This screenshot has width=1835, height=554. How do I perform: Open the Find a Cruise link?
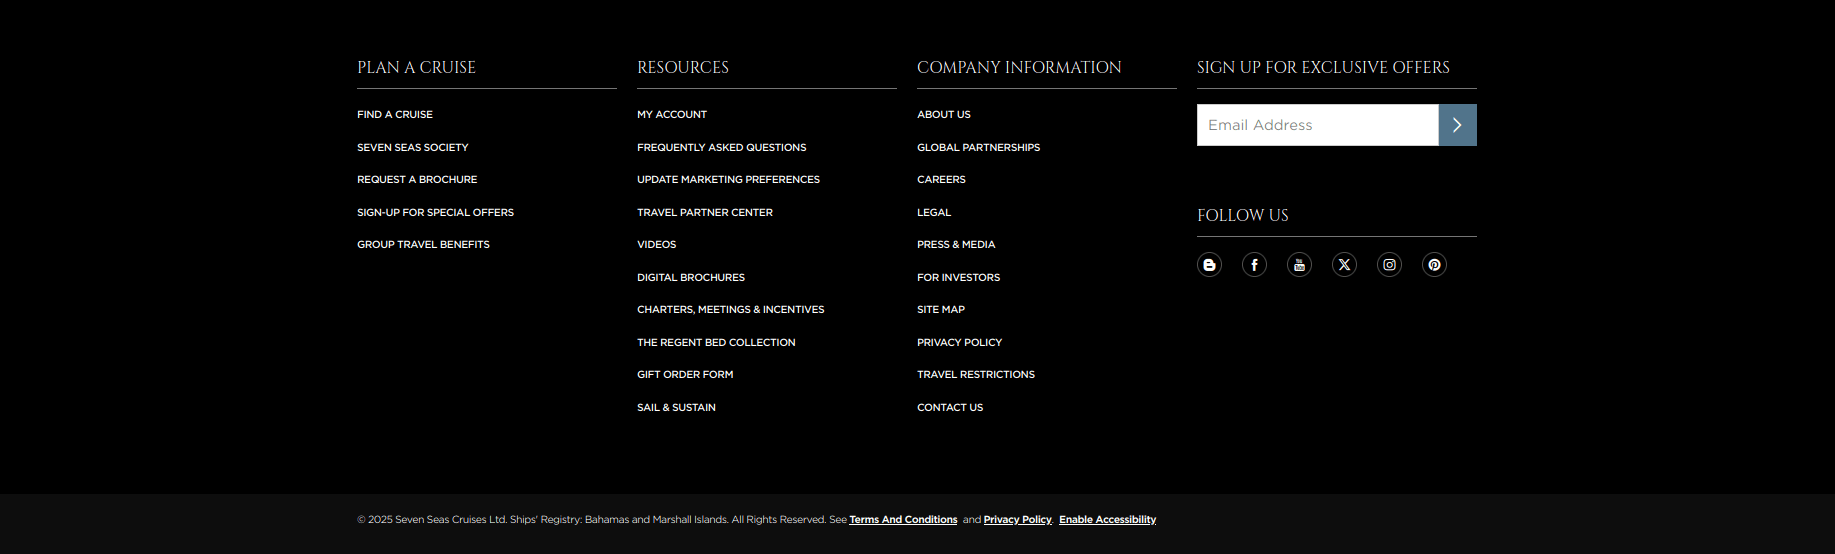(x=395, y=115)
